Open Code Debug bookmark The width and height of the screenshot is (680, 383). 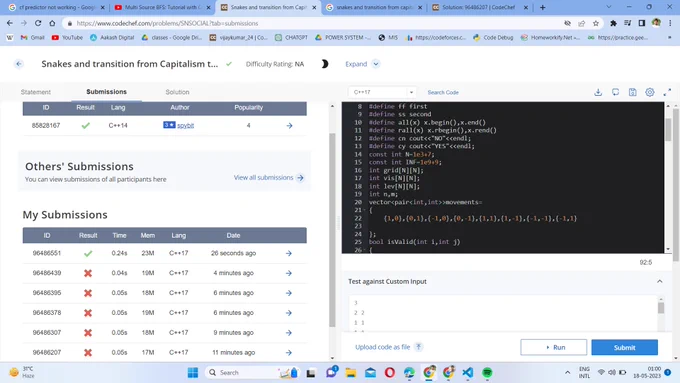click(493, 38)
